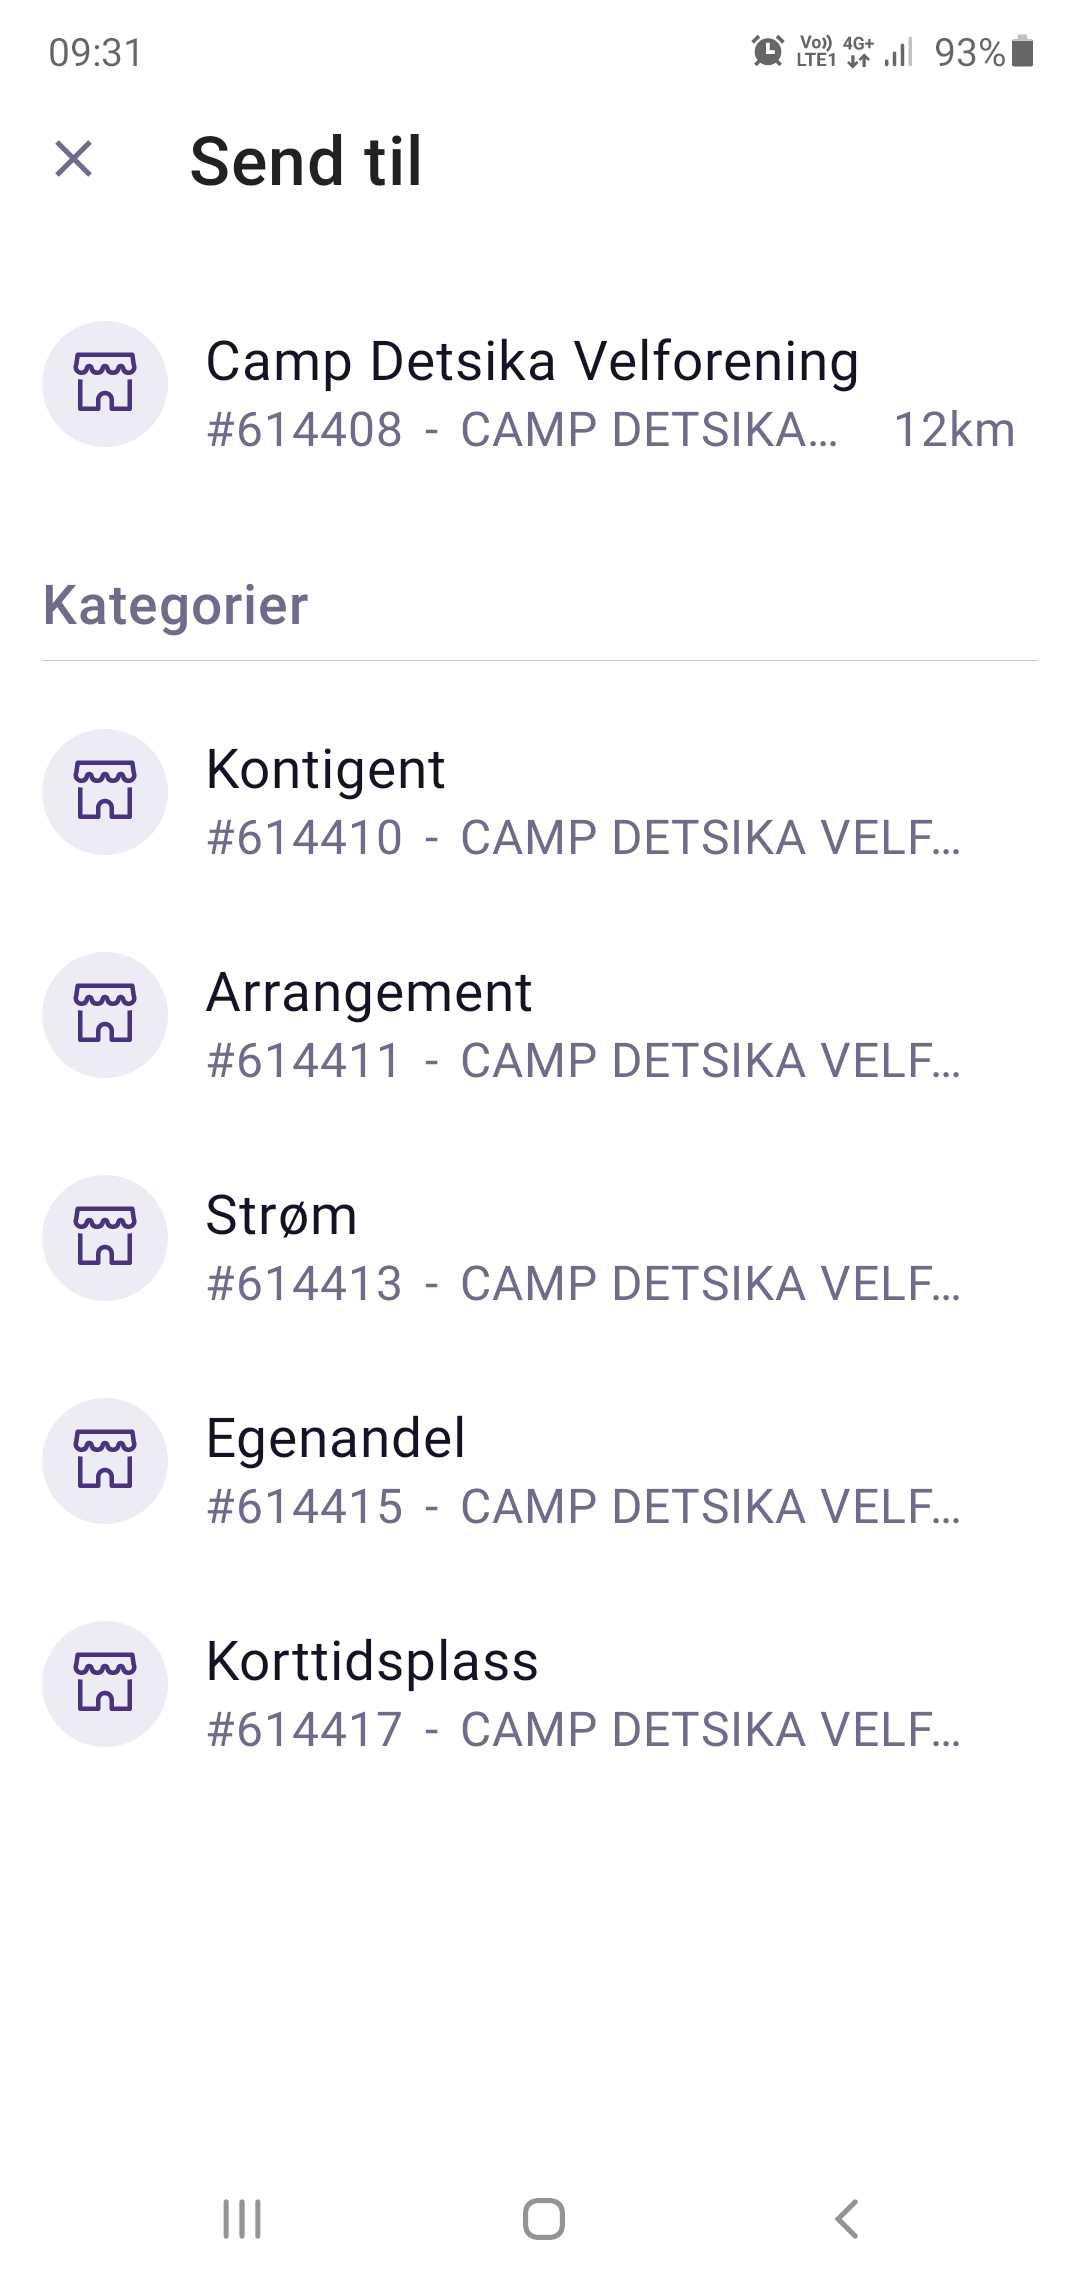This screenshot has height=2280, width=1080.
Task: Pick the Egenandel category
Action: (336, 1439)
